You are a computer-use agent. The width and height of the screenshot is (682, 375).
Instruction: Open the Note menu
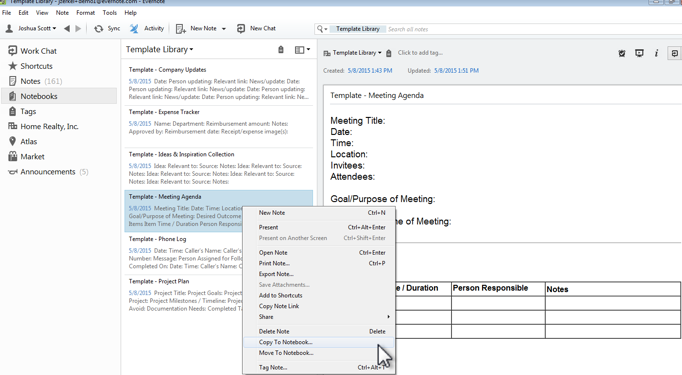tap(62, 13)
